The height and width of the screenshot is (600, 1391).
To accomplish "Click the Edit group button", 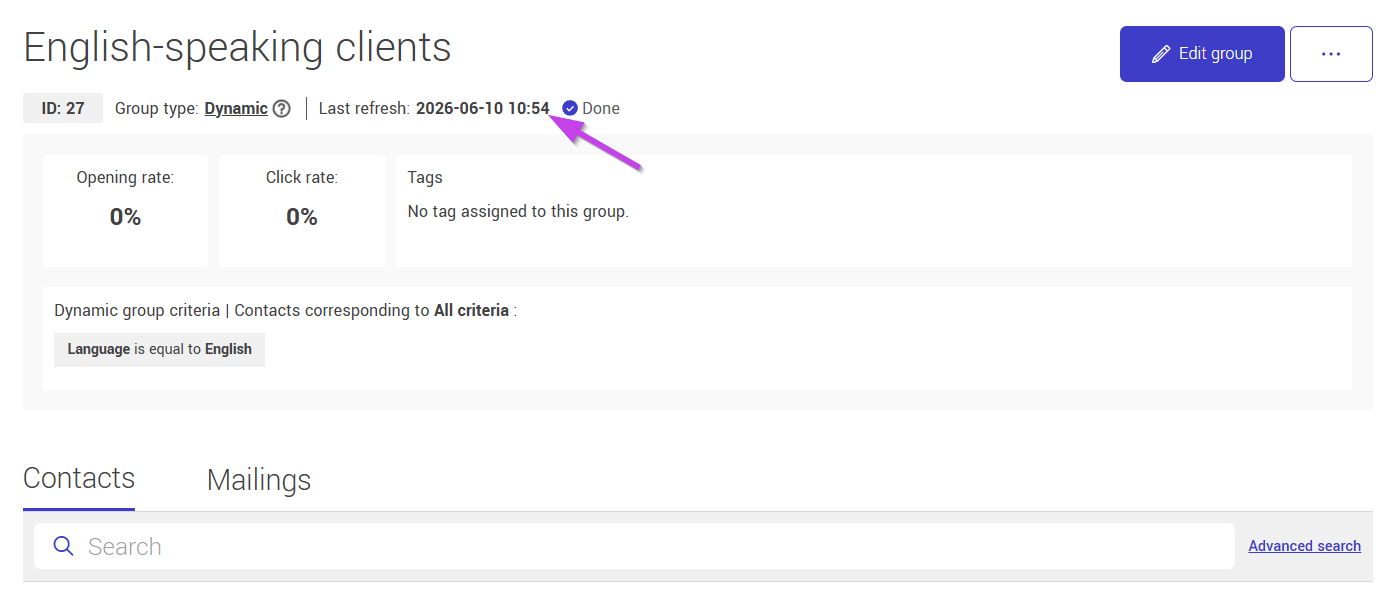I will pos(1202,54).
